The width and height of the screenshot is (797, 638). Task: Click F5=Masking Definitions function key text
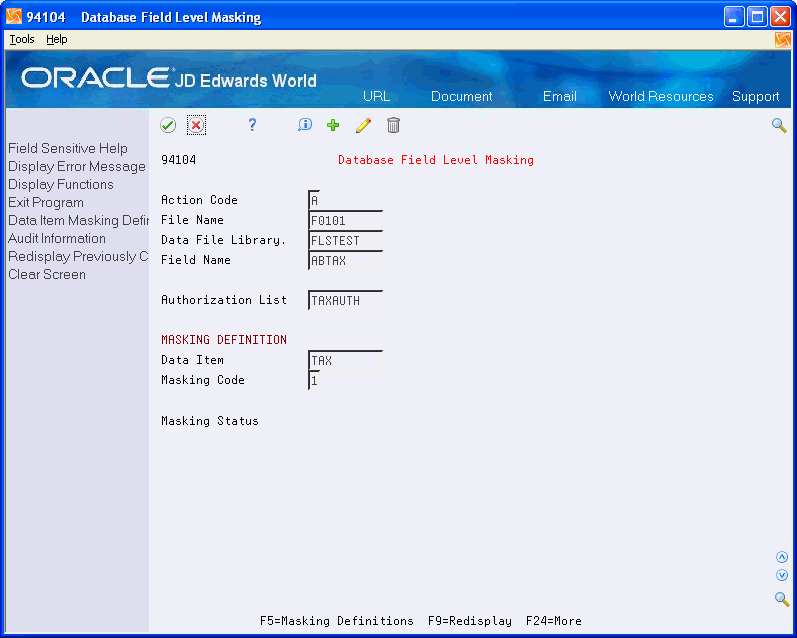(x=336, y=621)
